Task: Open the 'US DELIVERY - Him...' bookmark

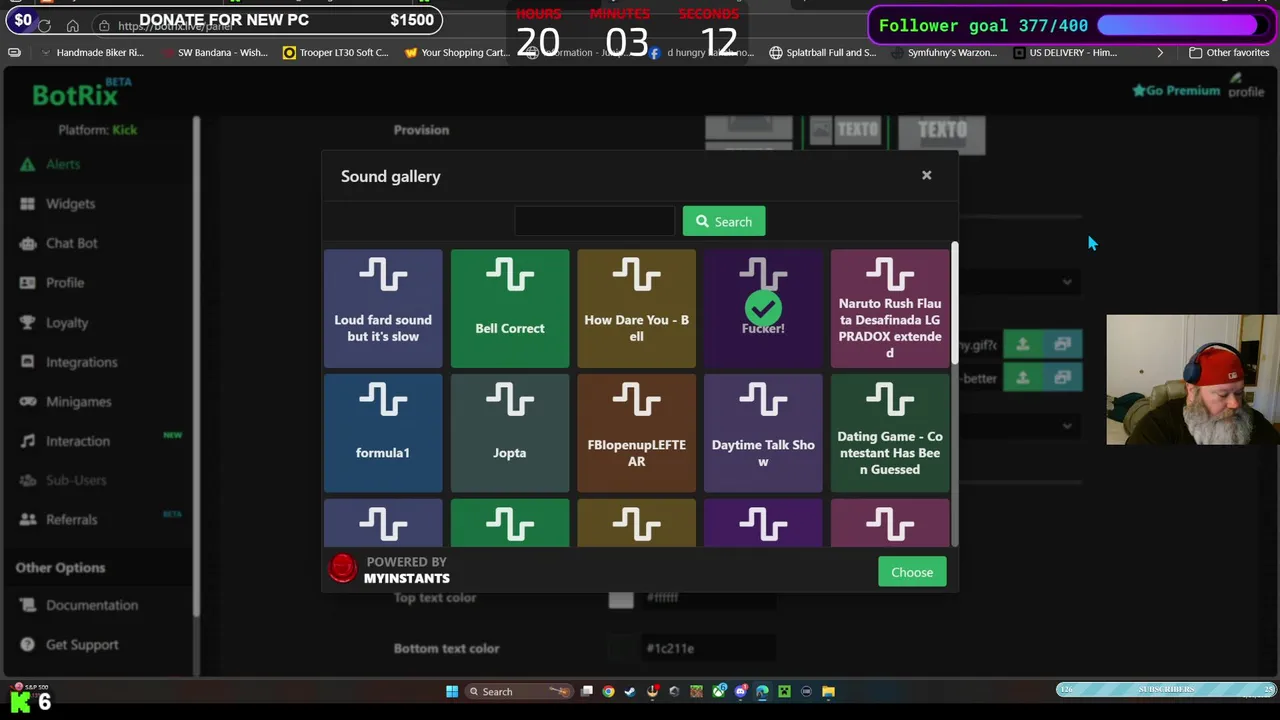Action: (1064, 52)
